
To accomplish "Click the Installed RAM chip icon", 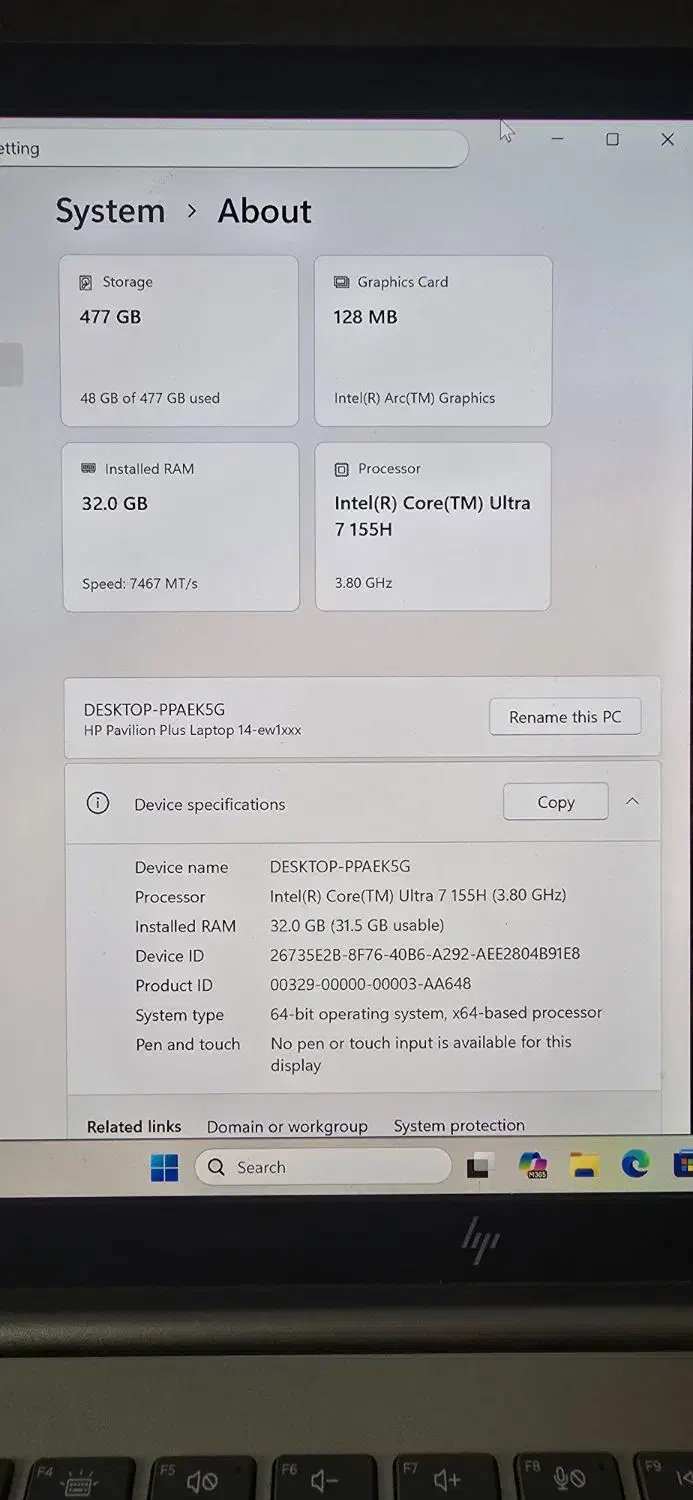I will click(88, 468).
